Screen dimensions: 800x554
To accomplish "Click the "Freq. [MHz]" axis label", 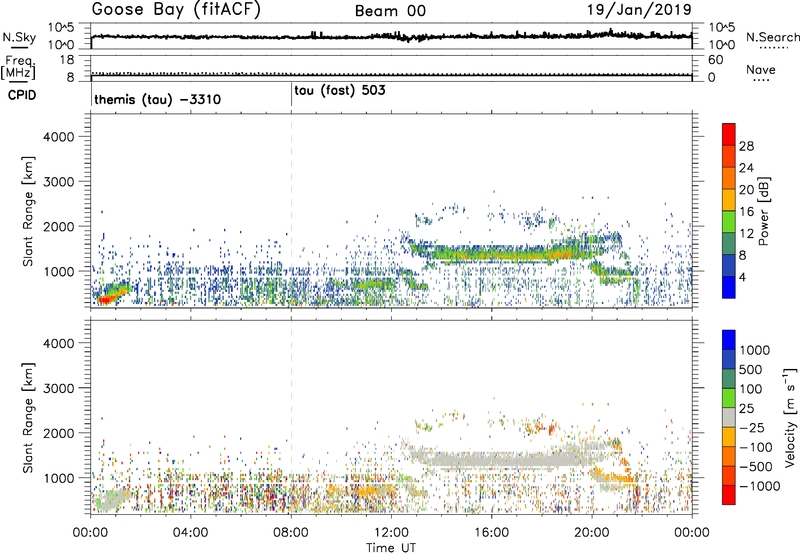I will (18, 68).
